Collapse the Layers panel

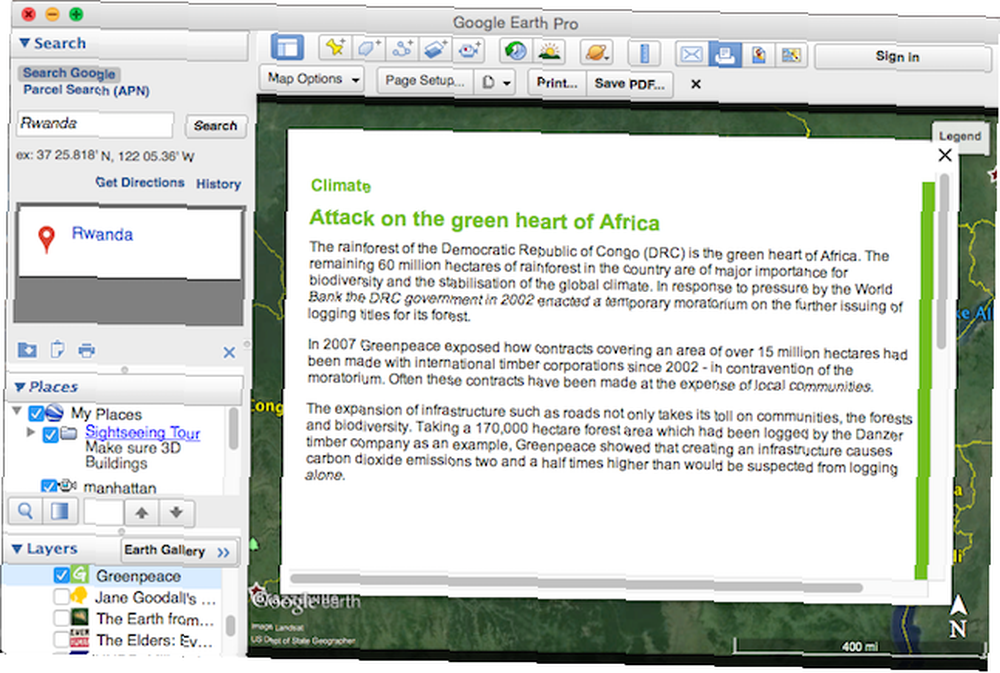point(17,549)
